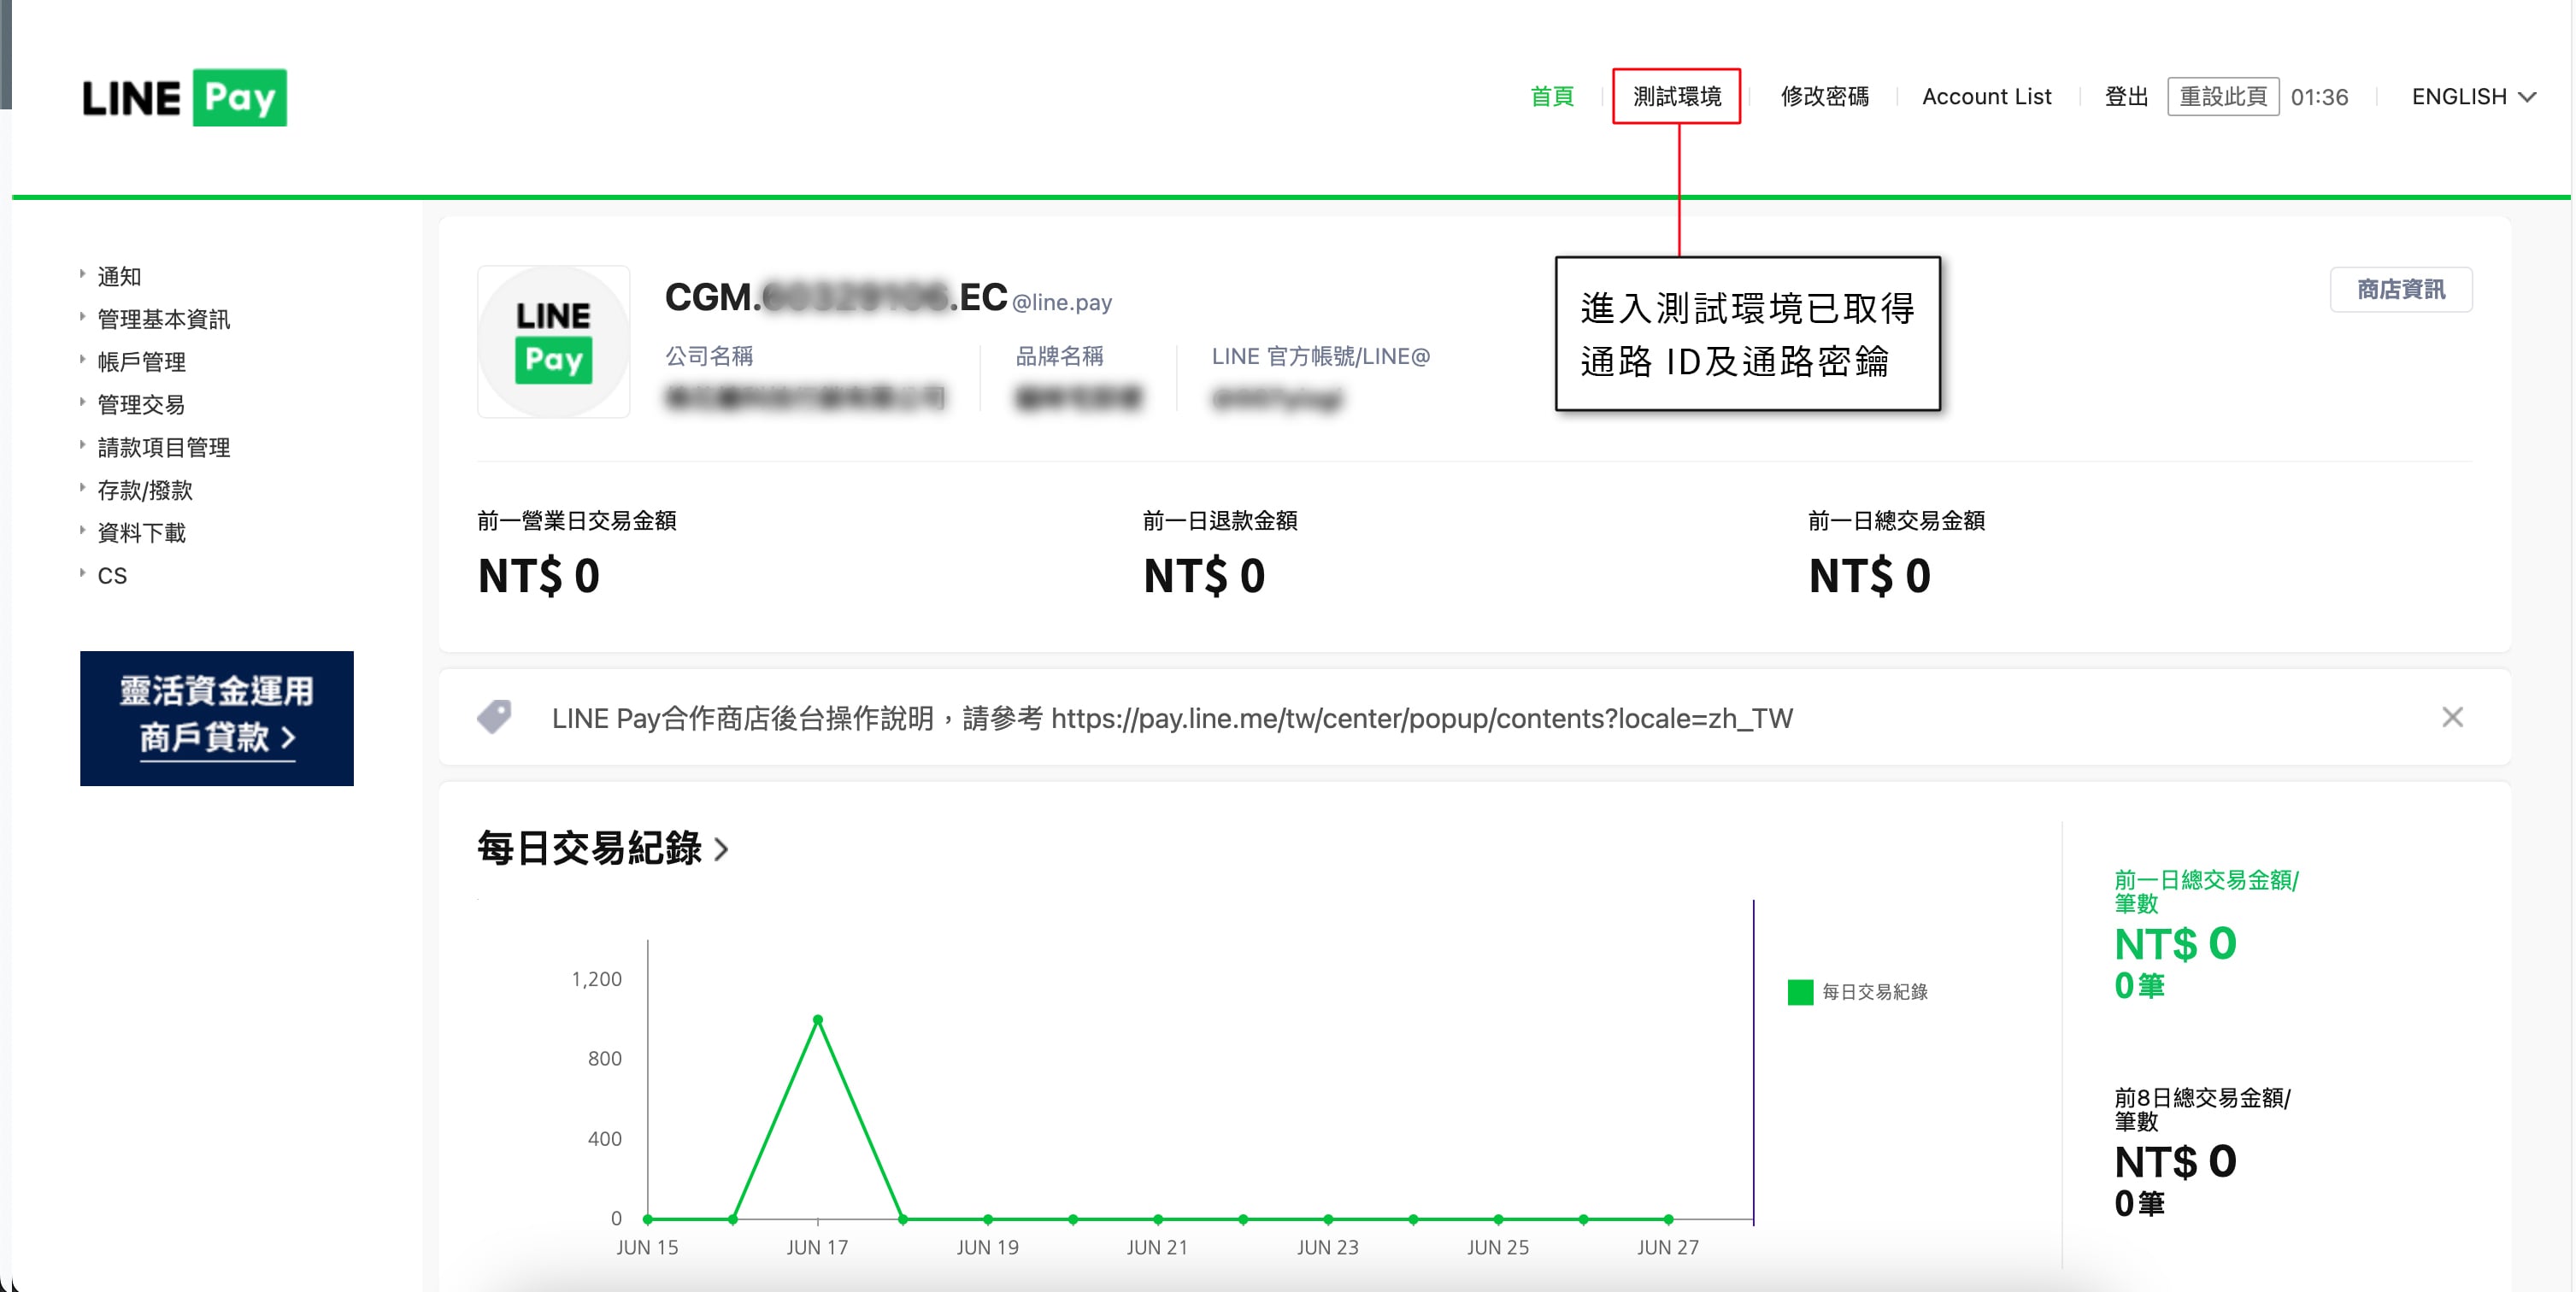Click the LINE Pay logo in header
Image resolution: width=2576 pixels, height=1292 pixels.
click(x=185, y=98)
